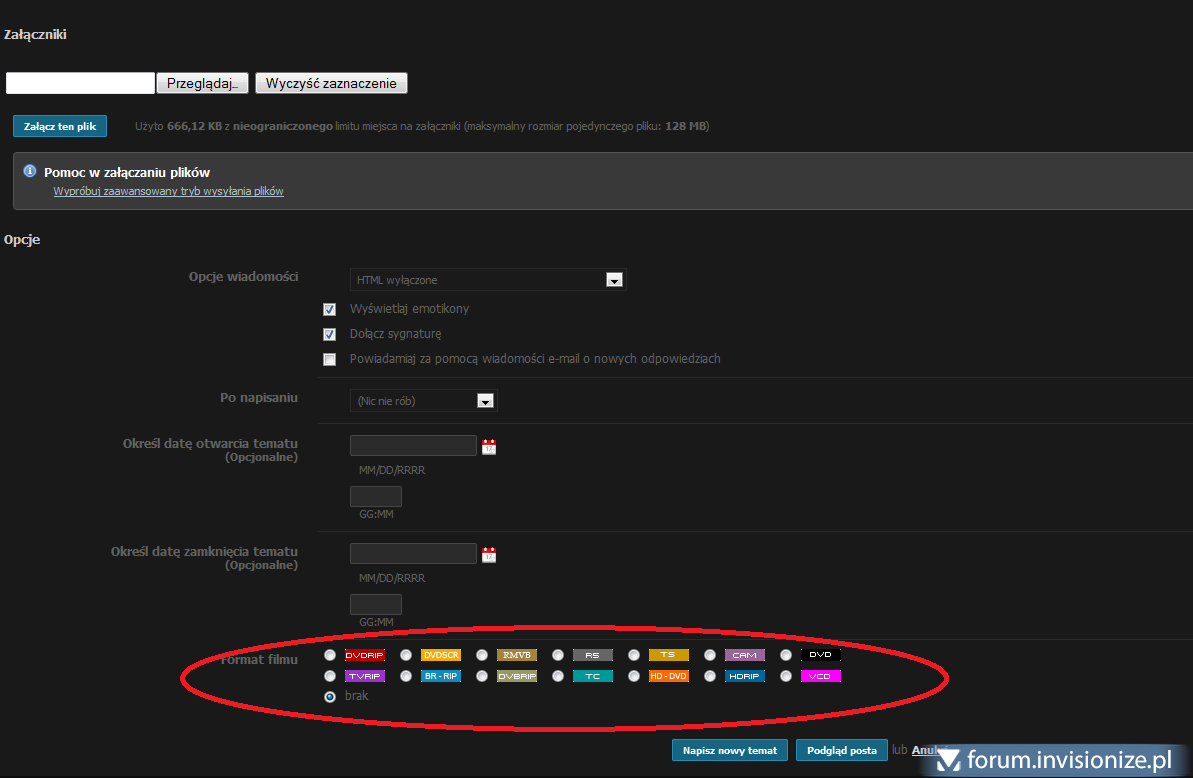Click the topic opening date input field
The height and width of the screenshot is (778, 1193).
coord(413,446)
